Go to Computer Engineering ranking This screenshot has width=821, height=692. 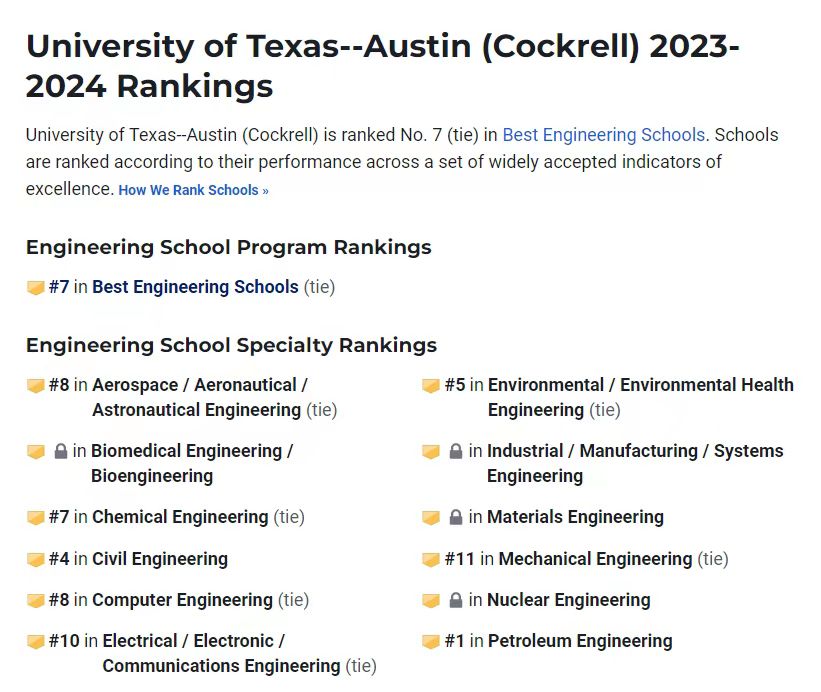182,600
